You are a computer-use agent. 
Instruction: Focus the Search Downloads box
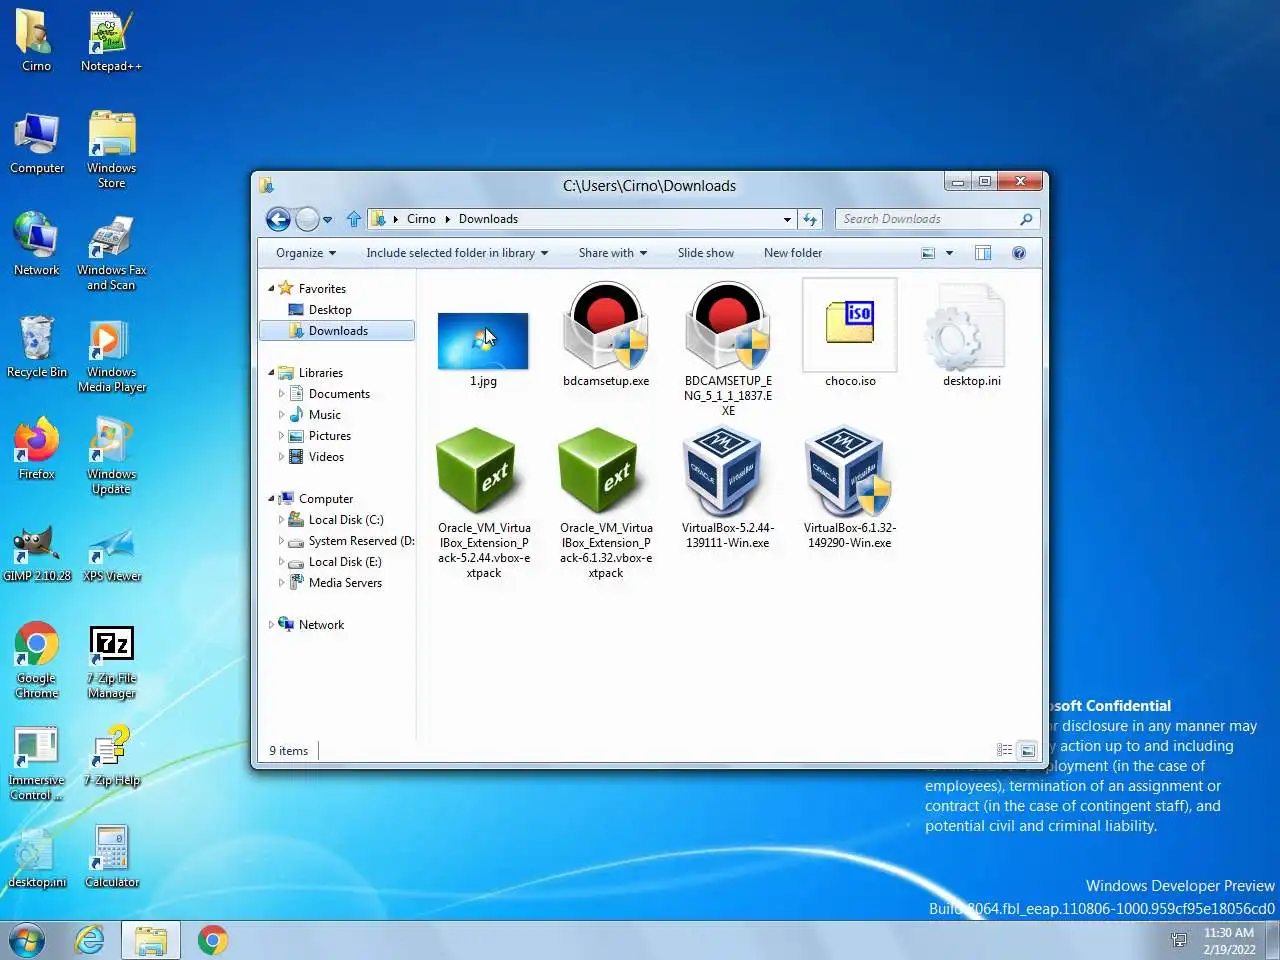pyautogui.click(x=937, y=219)
